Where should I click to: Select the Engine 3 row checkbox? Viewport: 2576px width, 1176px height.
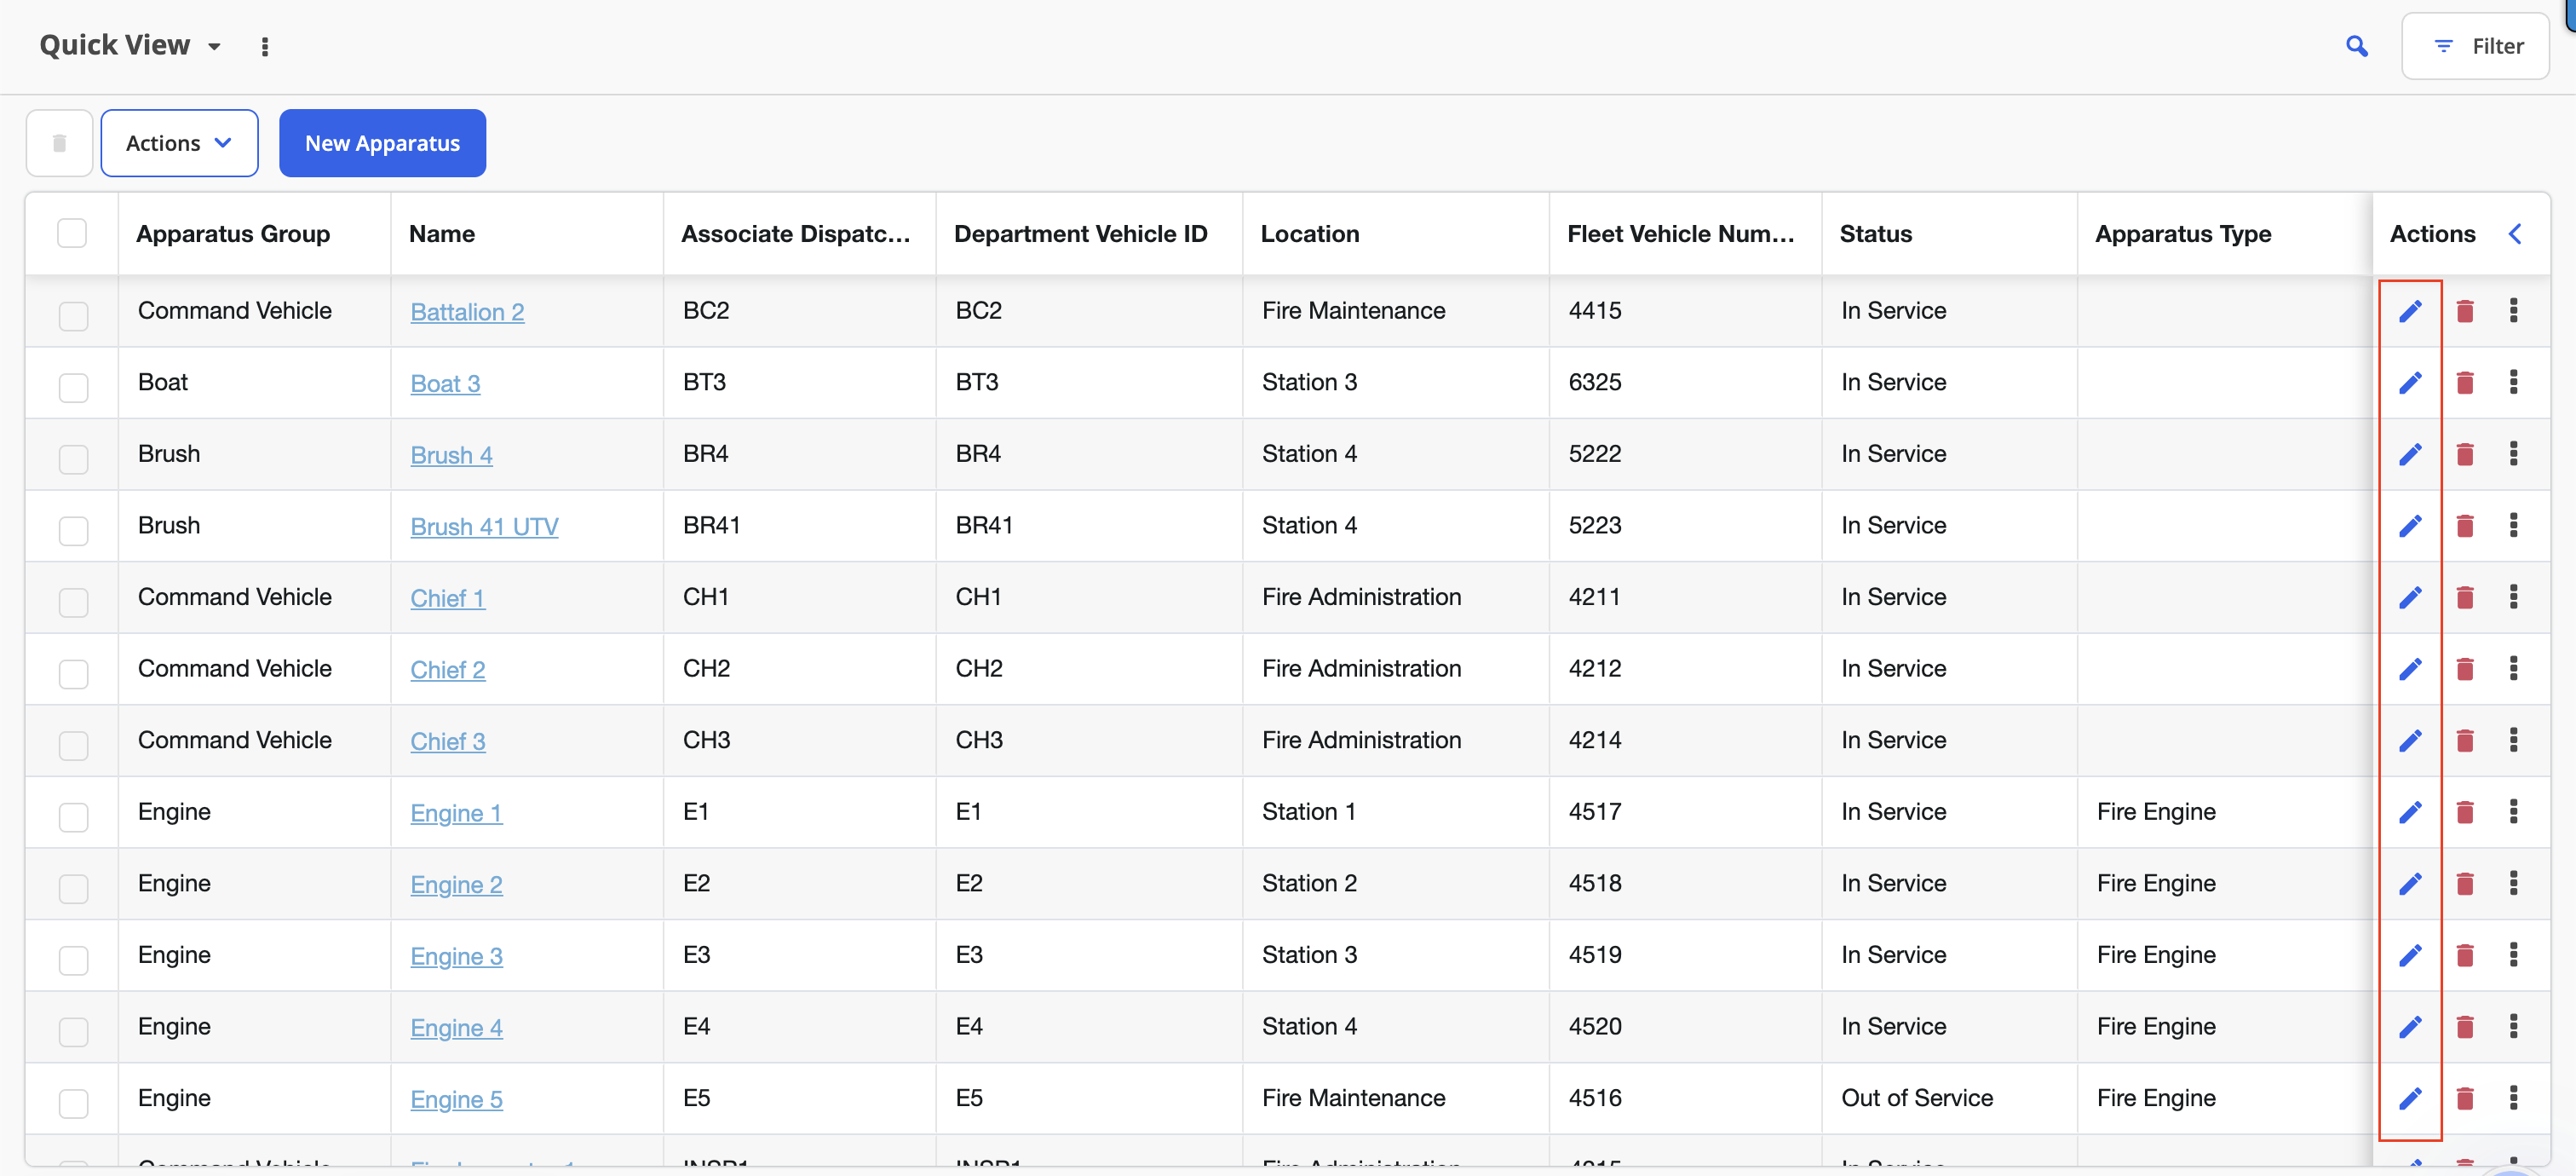coord(74,960)
